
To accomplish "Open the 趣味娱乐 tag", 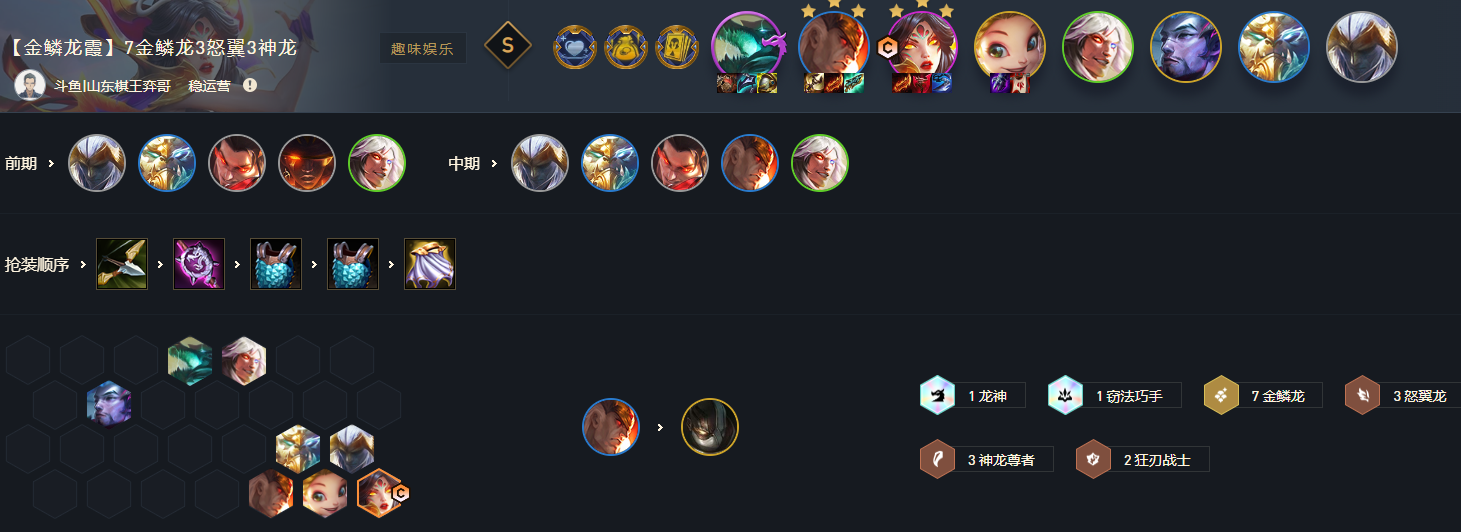I will click(x=423, y=48).
